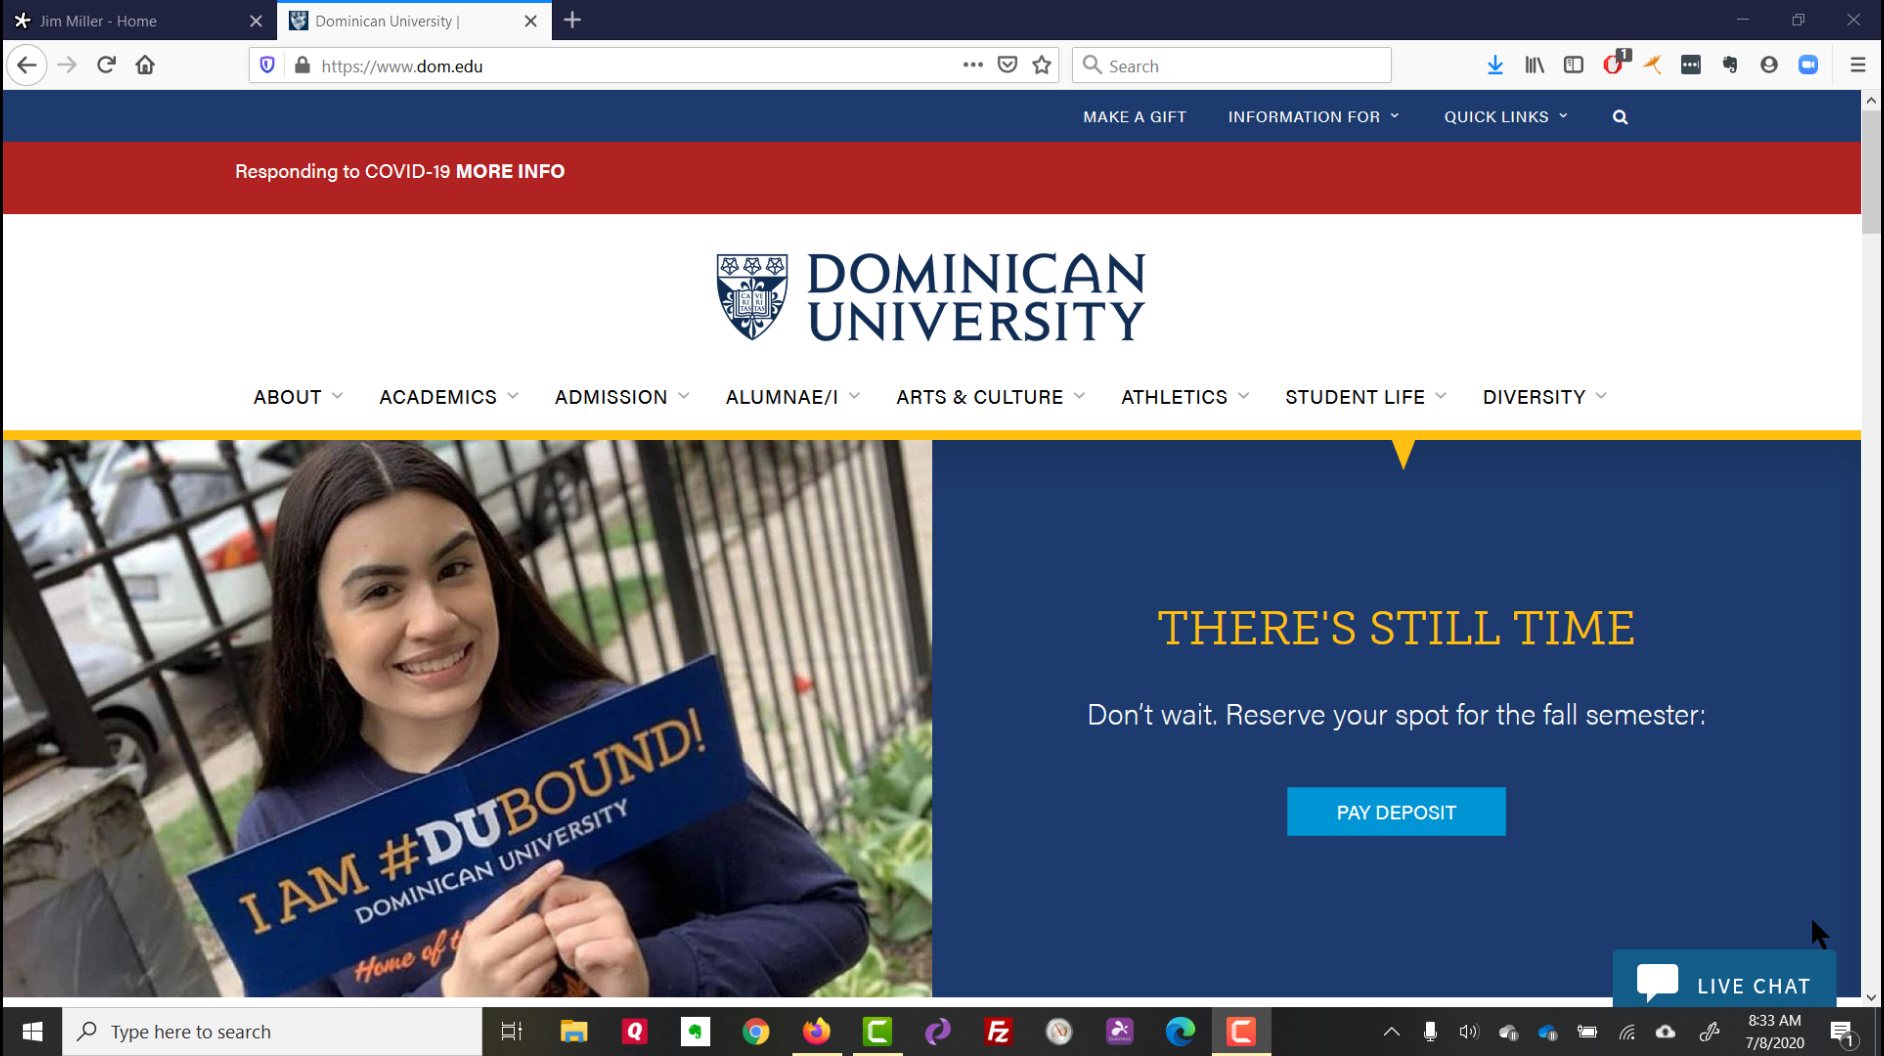Open the Student Life menu
Viewport: 1884px width, 1056px height.
click(1365, 397)
